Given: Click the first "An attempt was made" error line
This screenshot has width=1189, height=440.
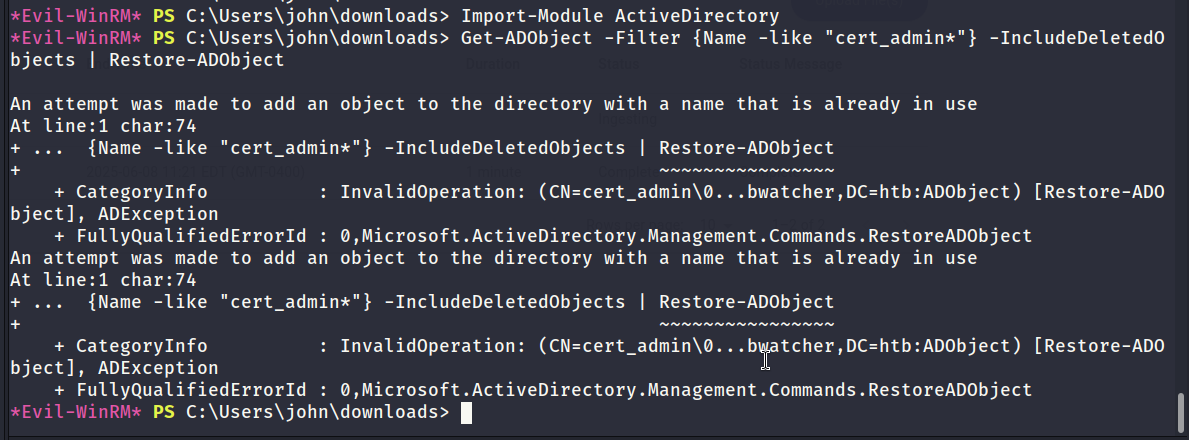Looking at the screenshot, I should point(494,104).
